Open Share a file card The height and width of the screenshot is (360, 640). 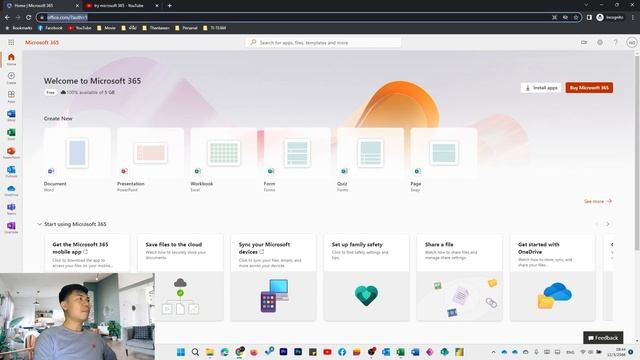coord(459,278)
